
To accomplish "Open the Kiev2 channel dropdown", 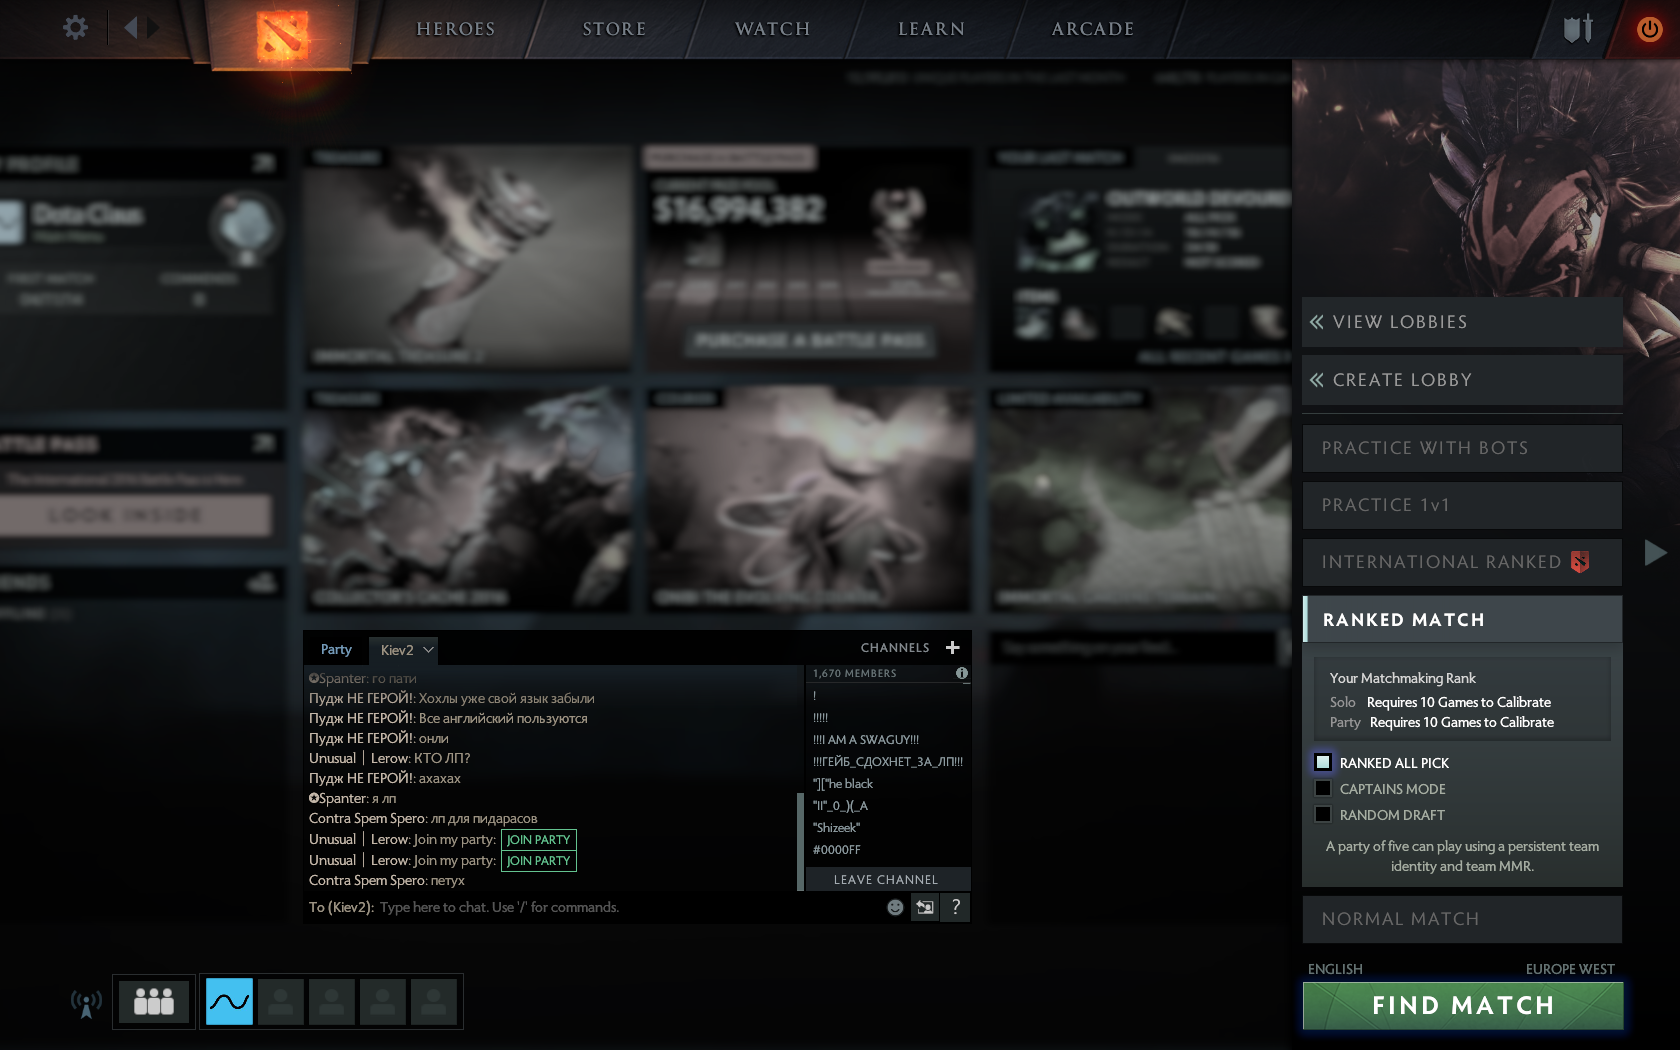I will (405, 650).
